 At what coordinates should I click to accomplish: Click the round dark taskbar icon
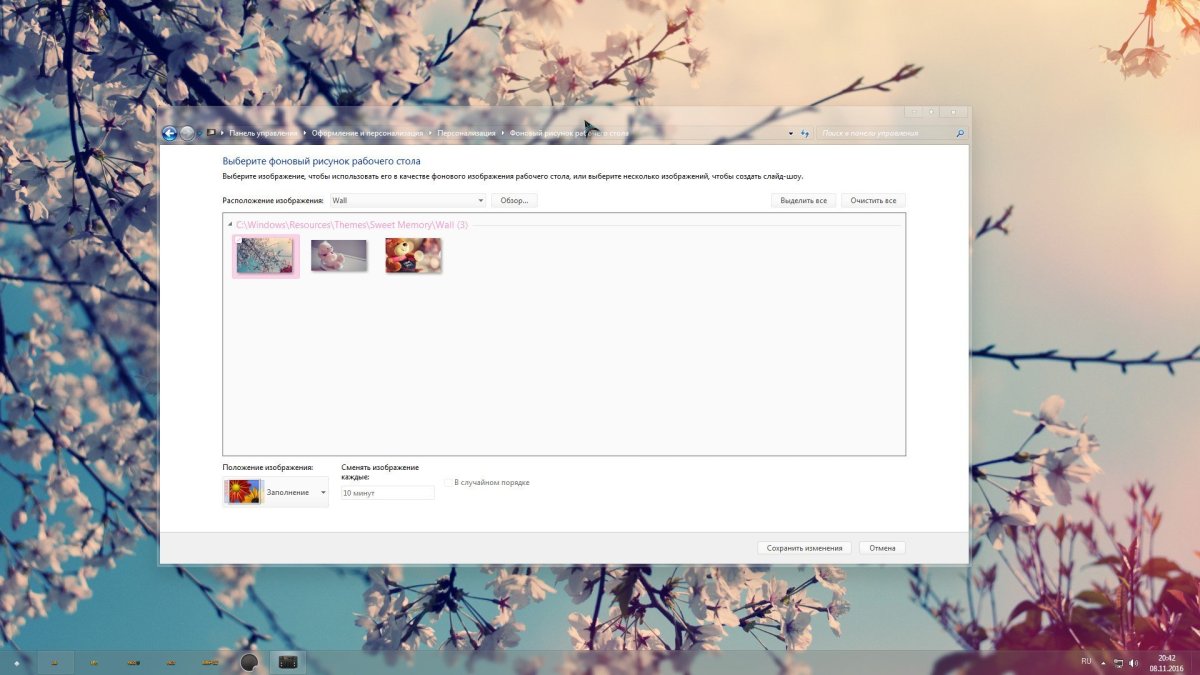tap(250, 662)
